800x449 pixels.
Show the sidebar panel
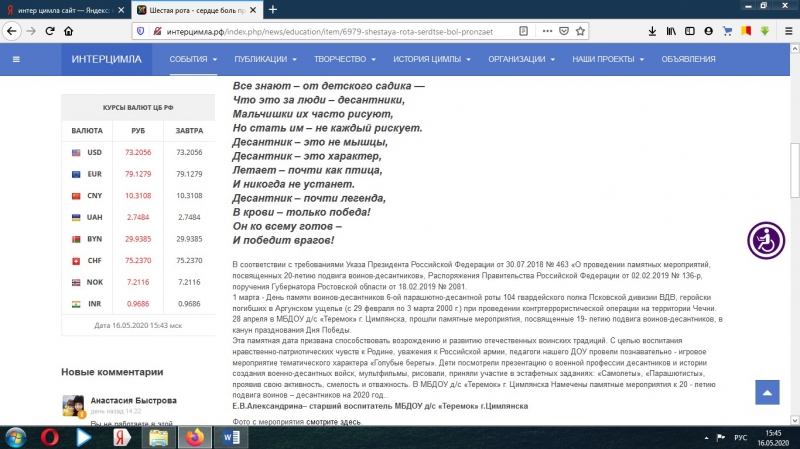[x=689, y=31]
